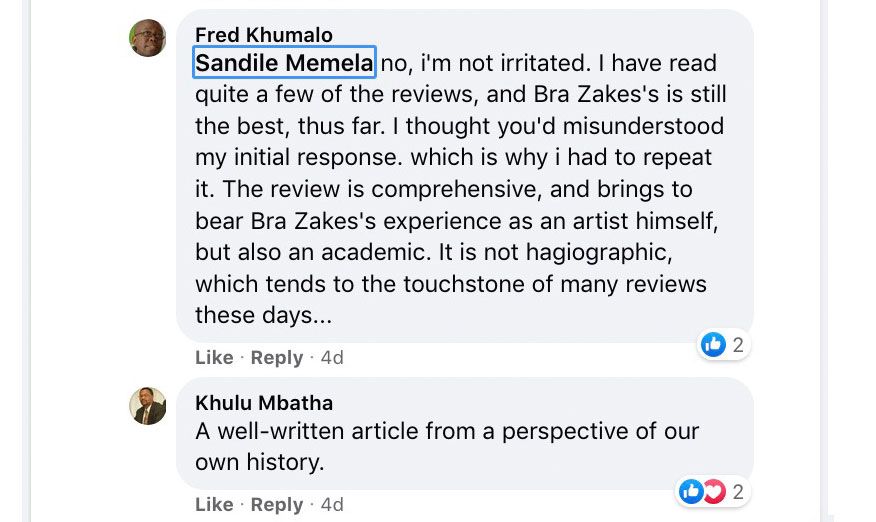Click Khulu Mbatha's profile picture
Viewport: 876px width, 522px height.
click(x=148, y=406)
